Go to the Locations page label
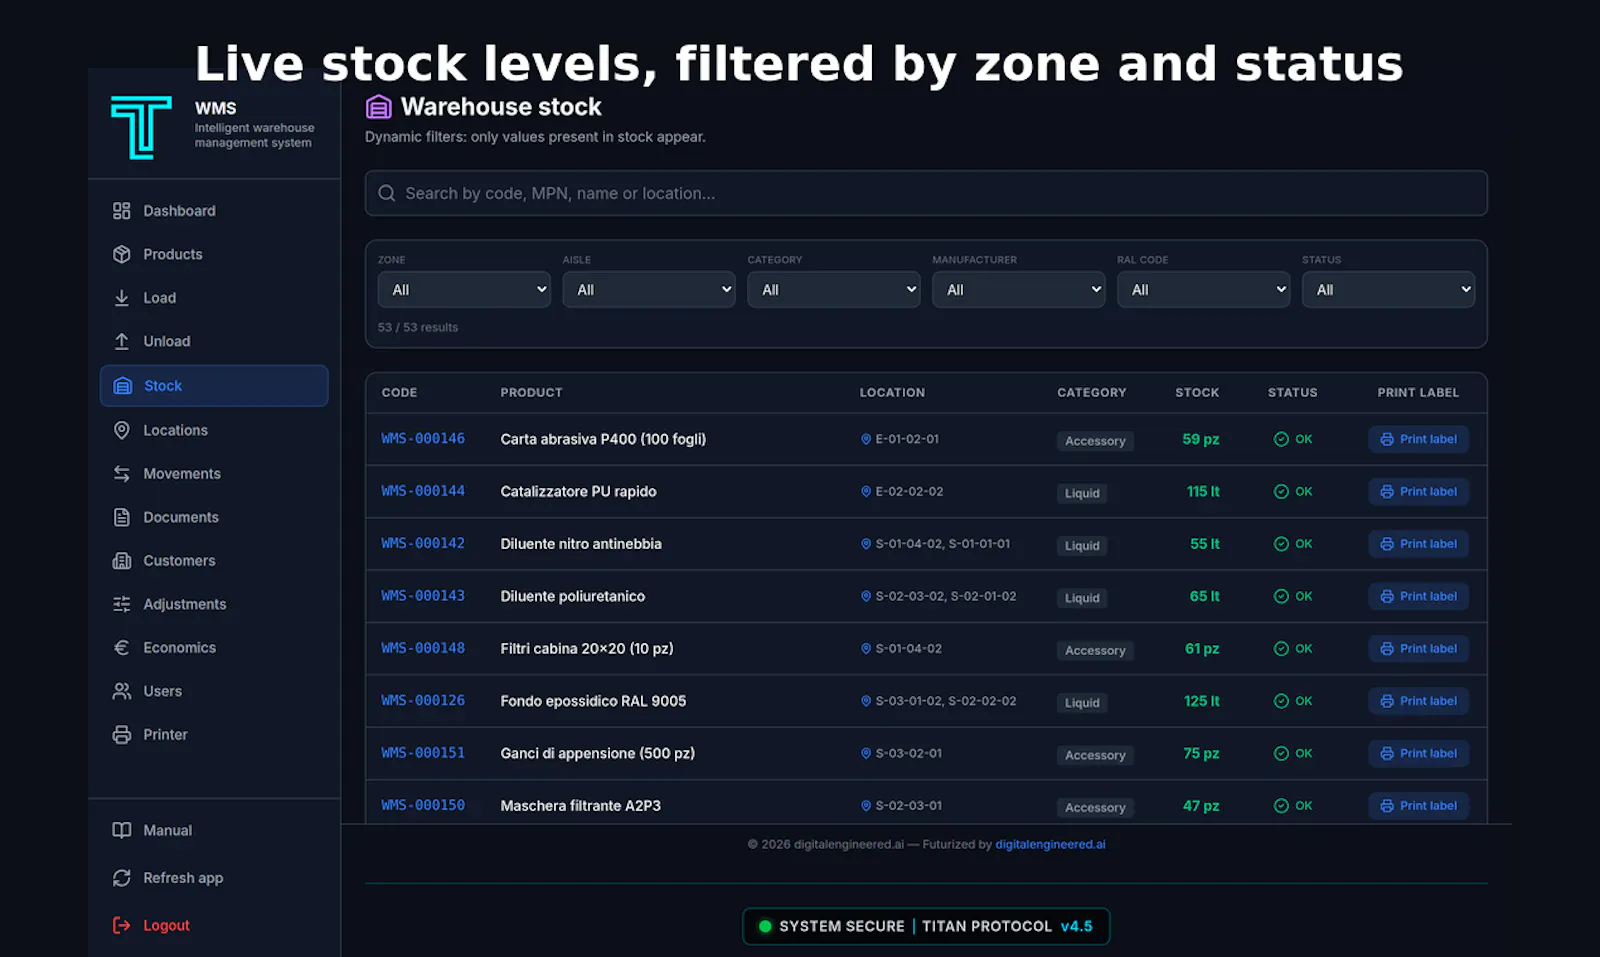This screenshot has width=1600, height=957. [175, 430]
